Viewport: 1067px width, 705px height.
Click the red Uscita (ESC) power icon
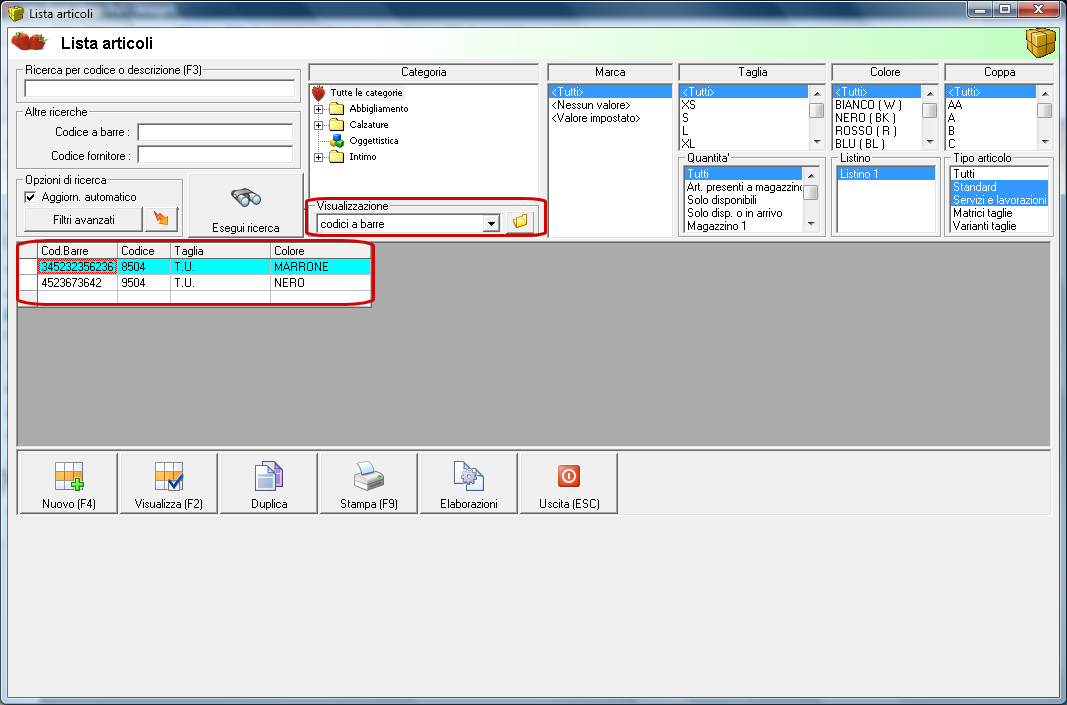569,476
